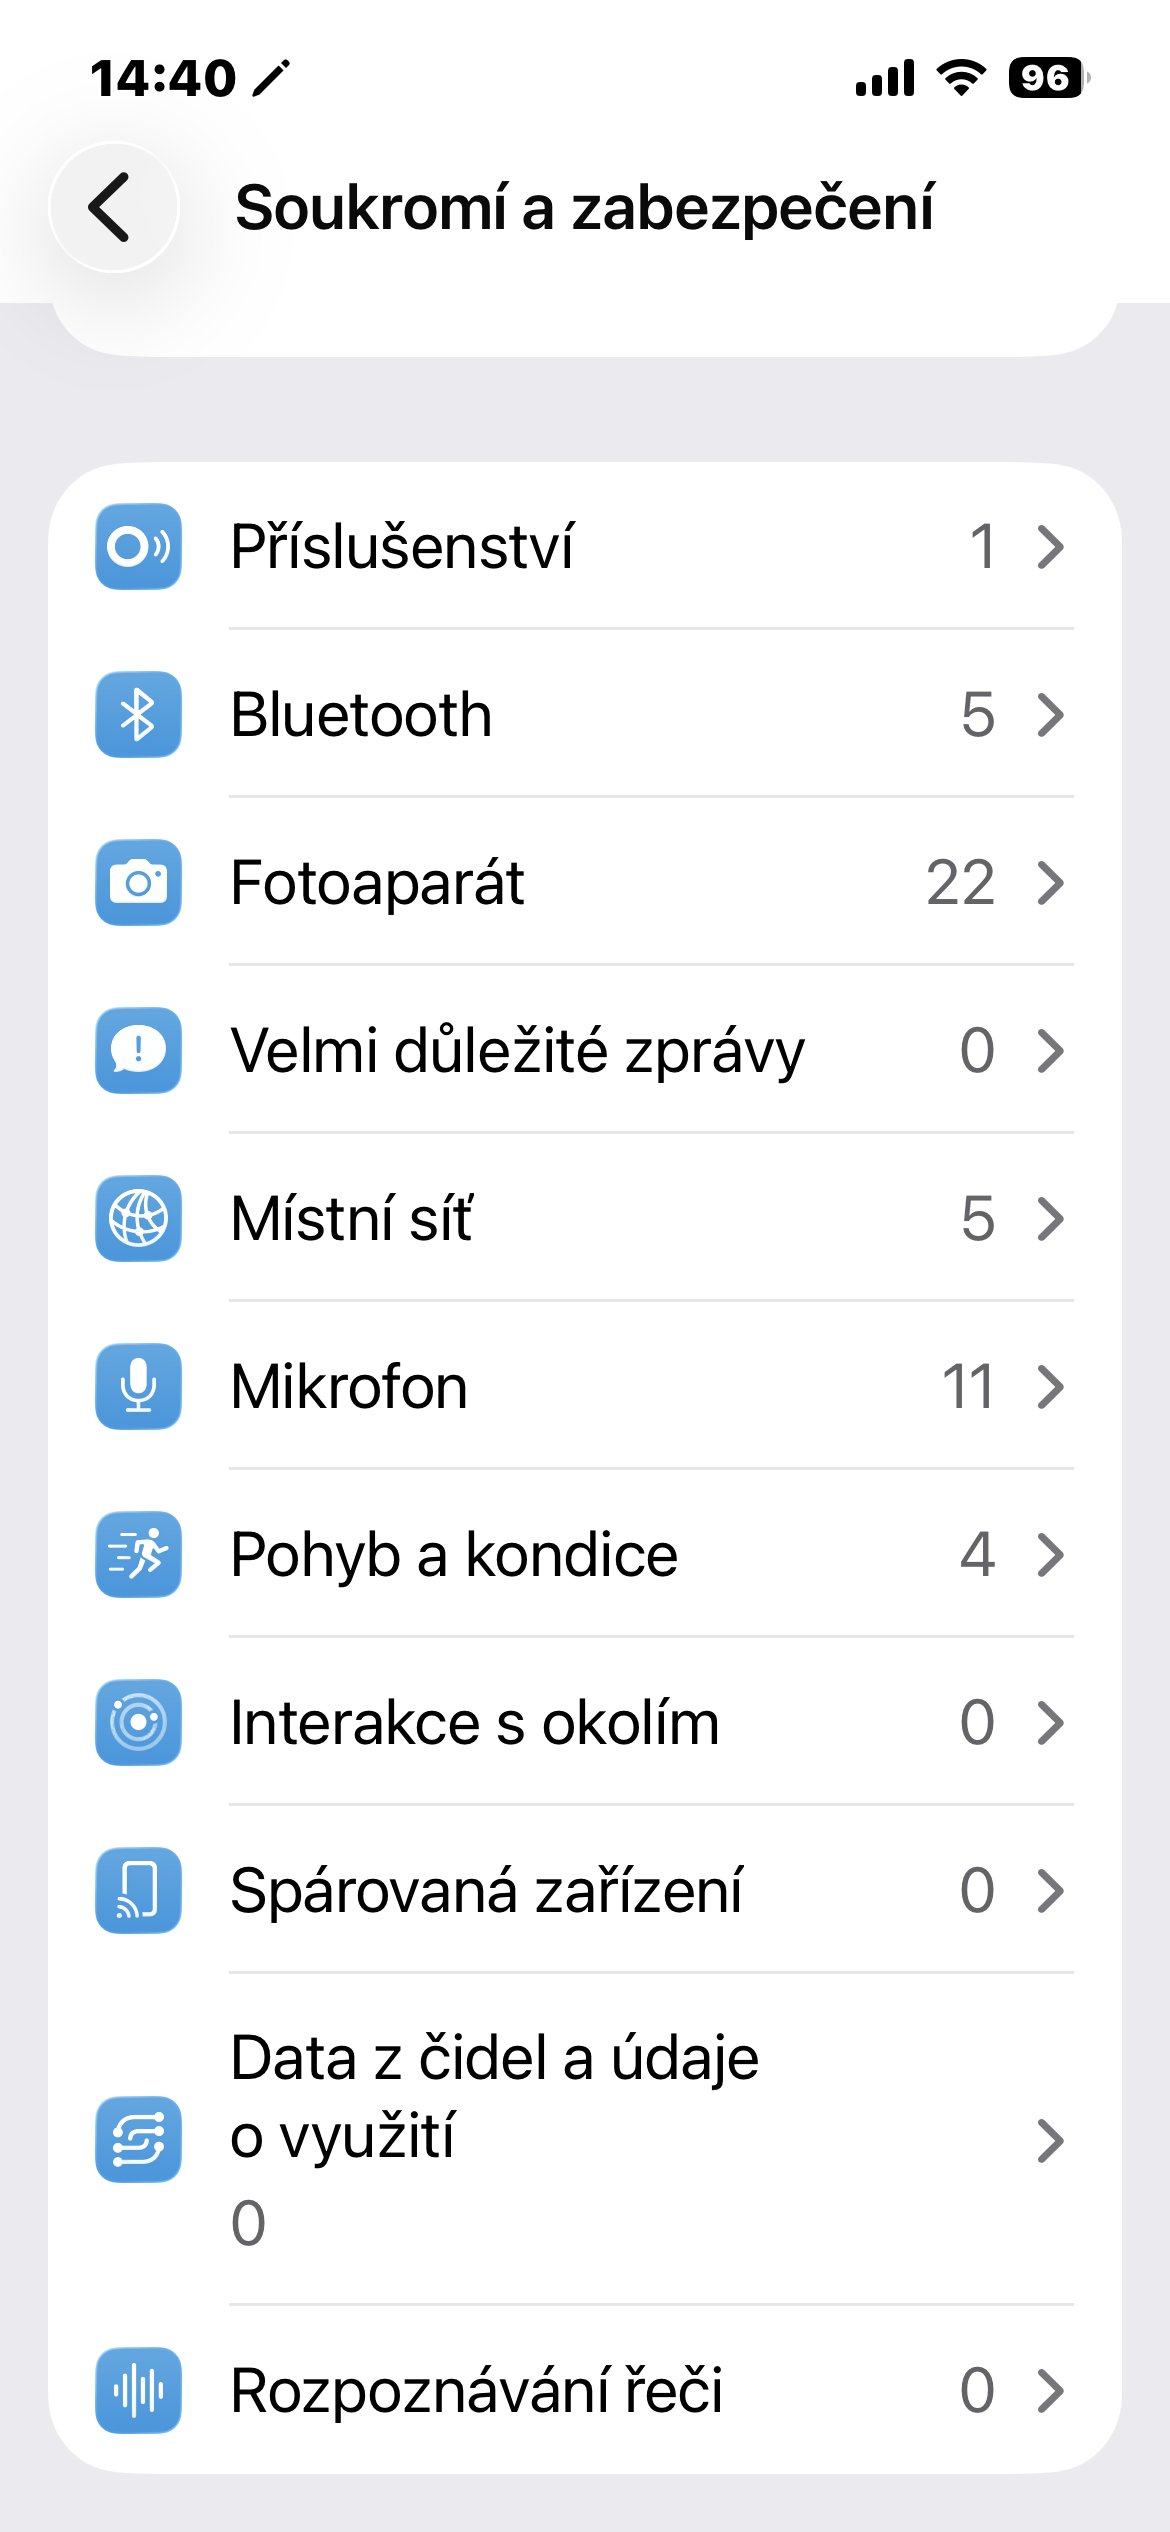Image resolution: width=1170 pixels, height=2532 pixels.
Task: Expand Fotoaparát using its chevron
Action: click(1050, 883)
